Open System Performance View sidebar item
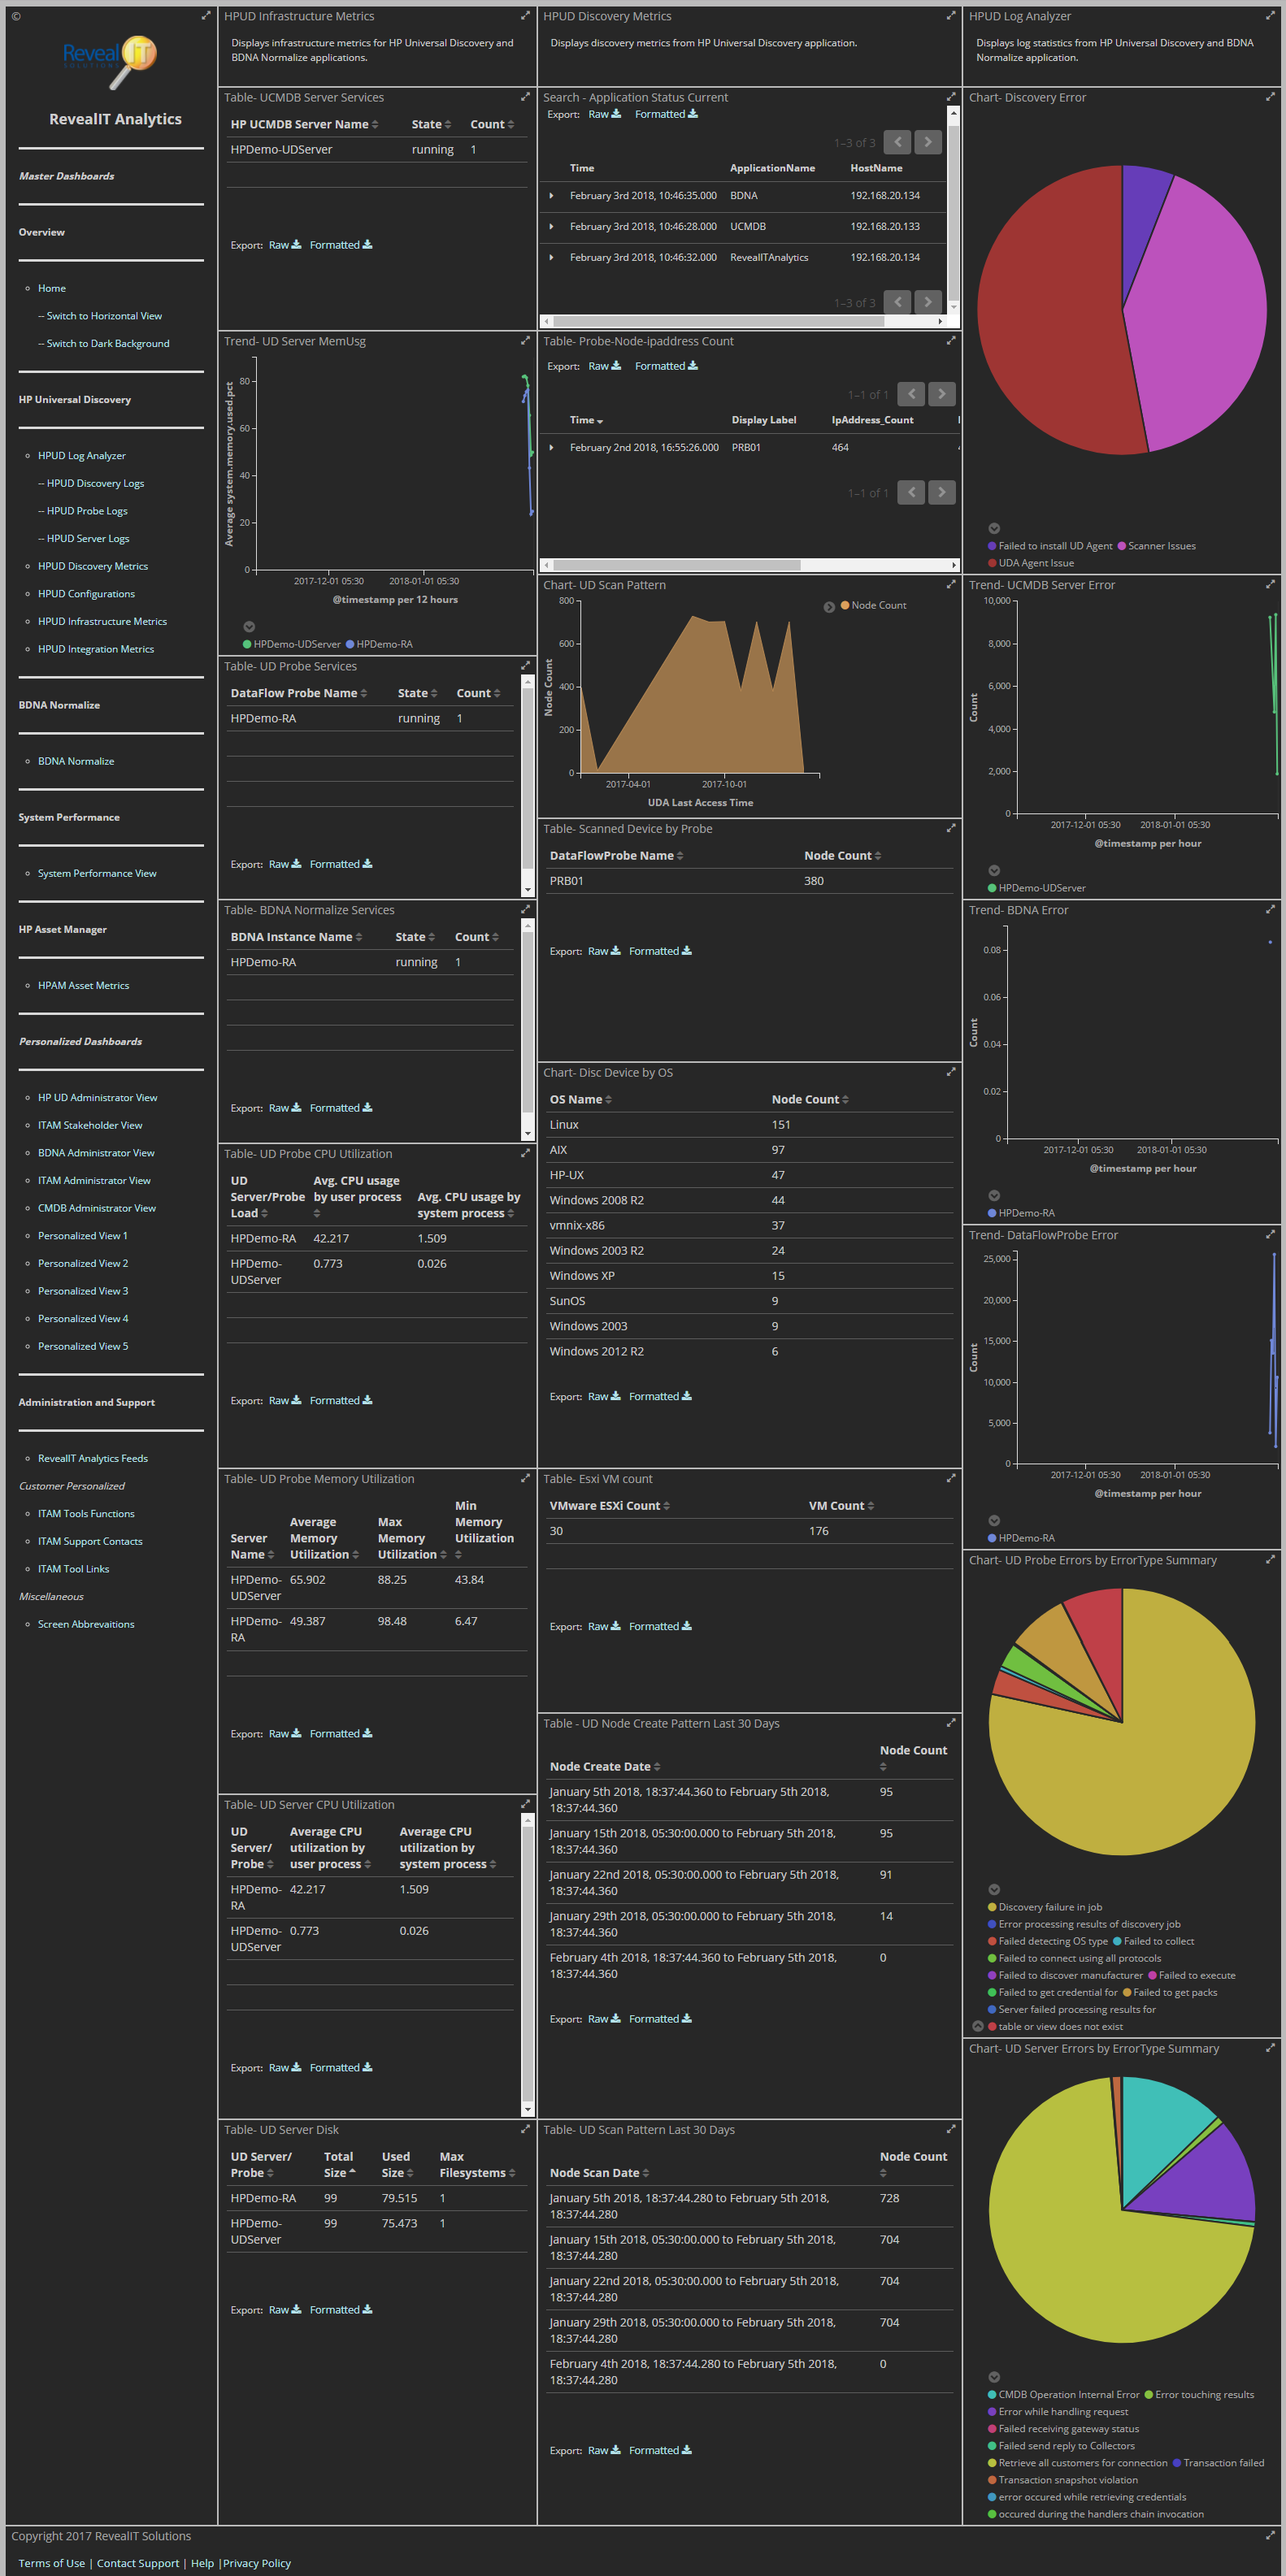Image resolution: width=1286 pixels, height=2576 pixels. point(97,873)
